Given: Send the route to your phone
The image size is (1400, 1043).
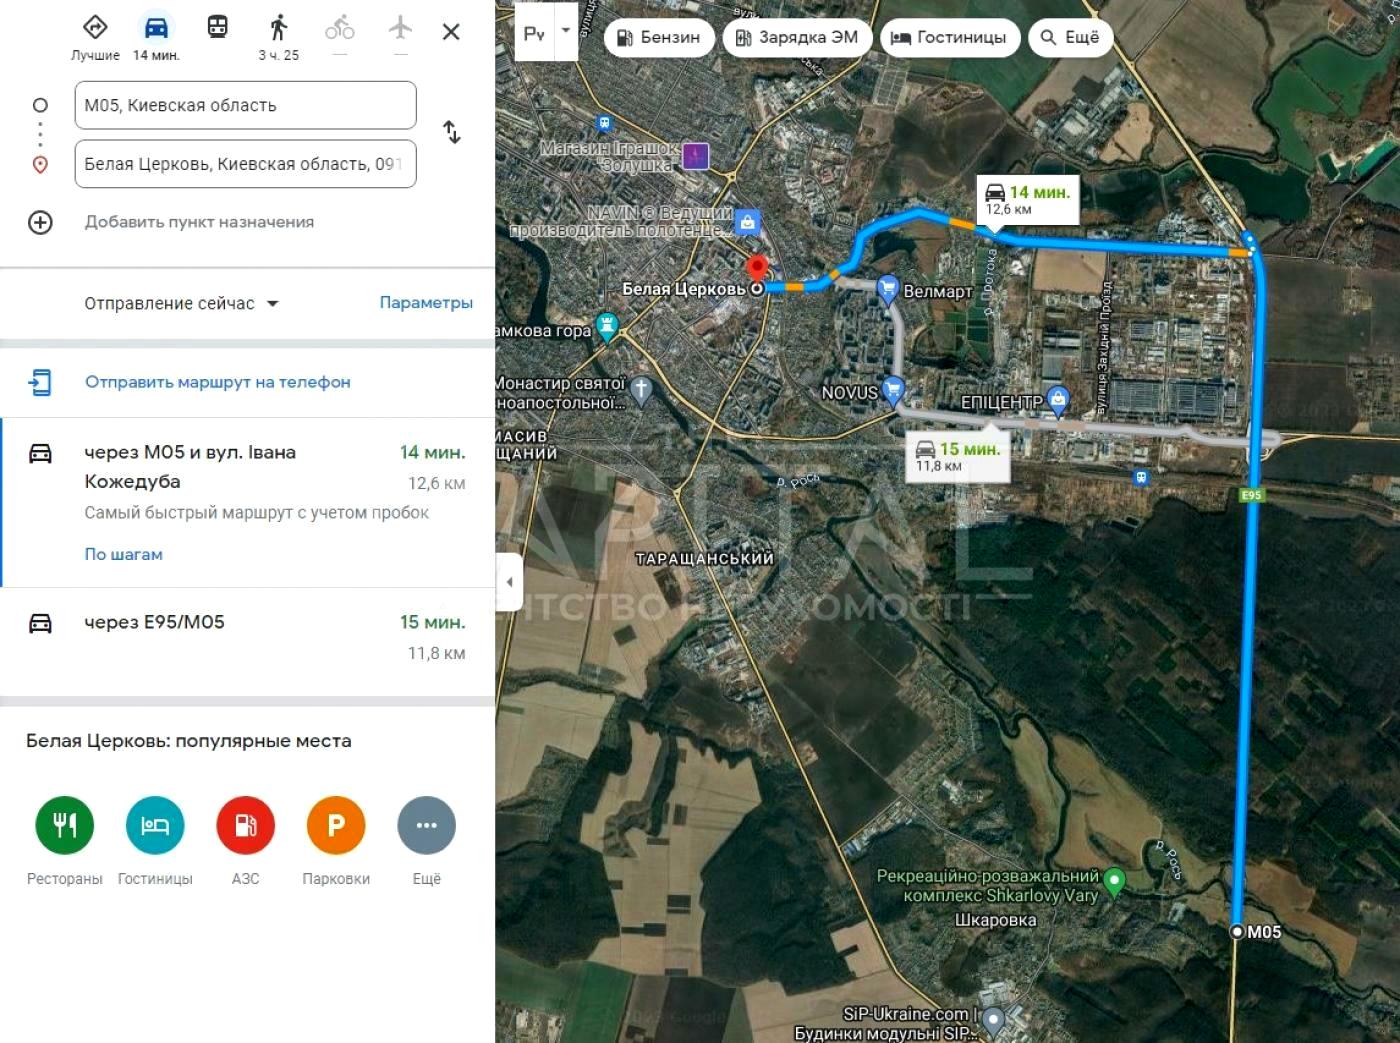Looking at the screenshot, I should pyautogui.click(x=218, y=382).
